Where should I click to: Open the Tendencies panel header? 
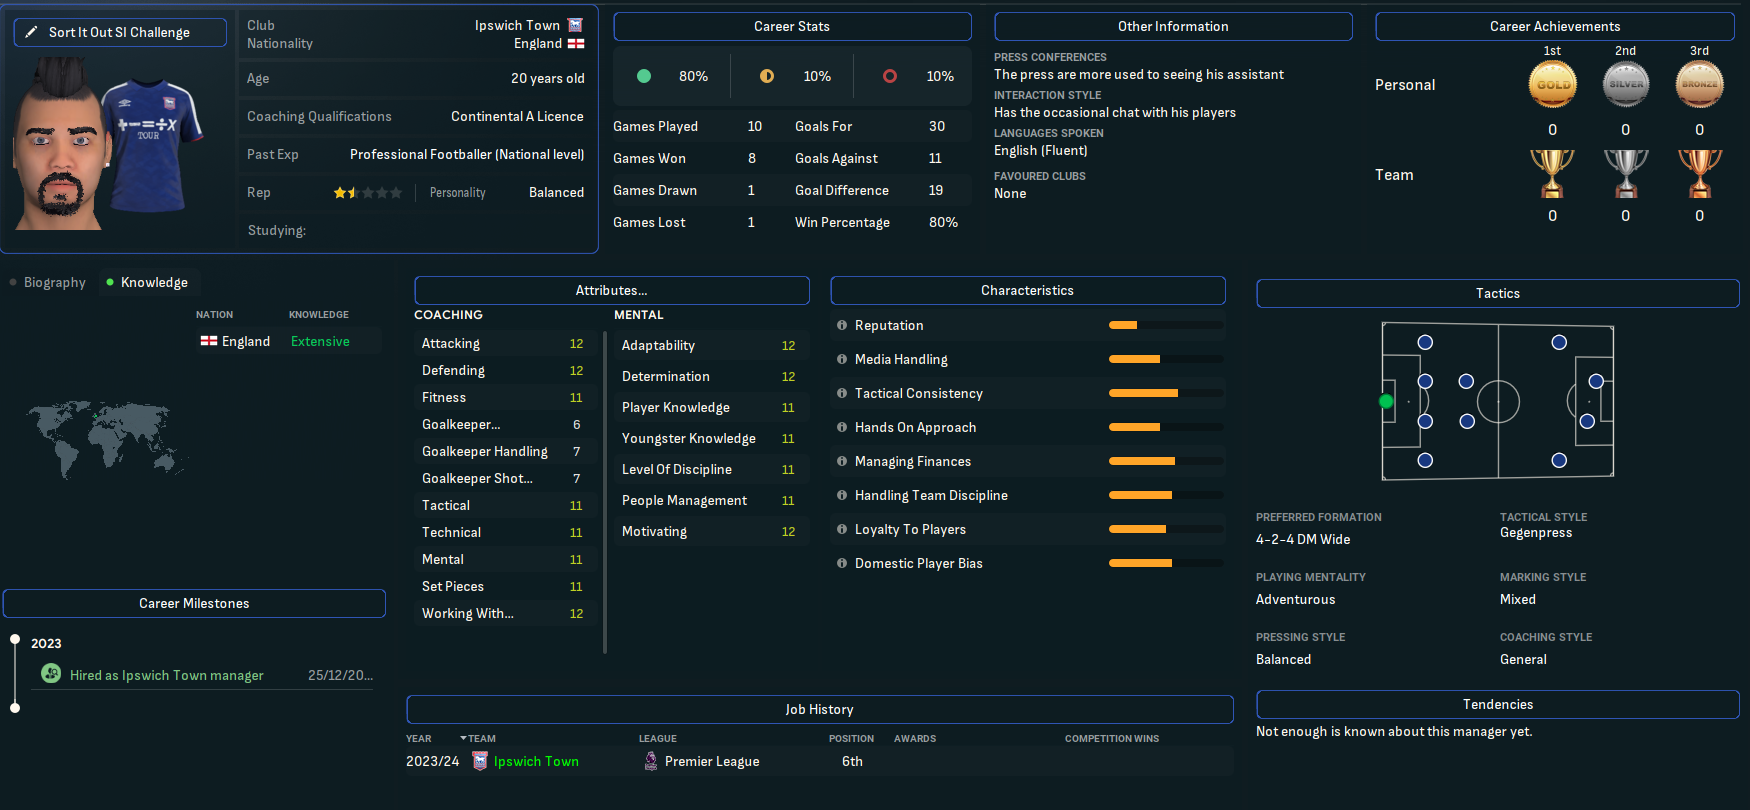[1498, 704]
